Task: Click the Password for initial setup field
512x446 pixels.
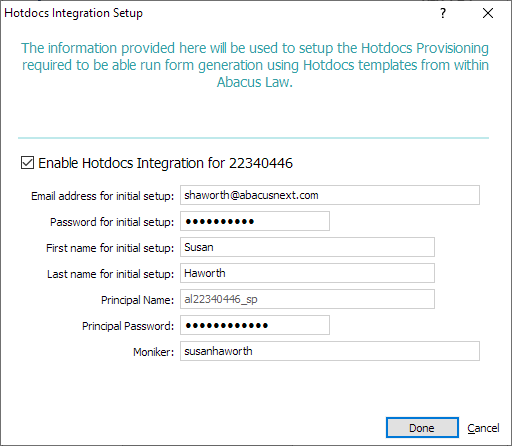Action: coord(255,221)
